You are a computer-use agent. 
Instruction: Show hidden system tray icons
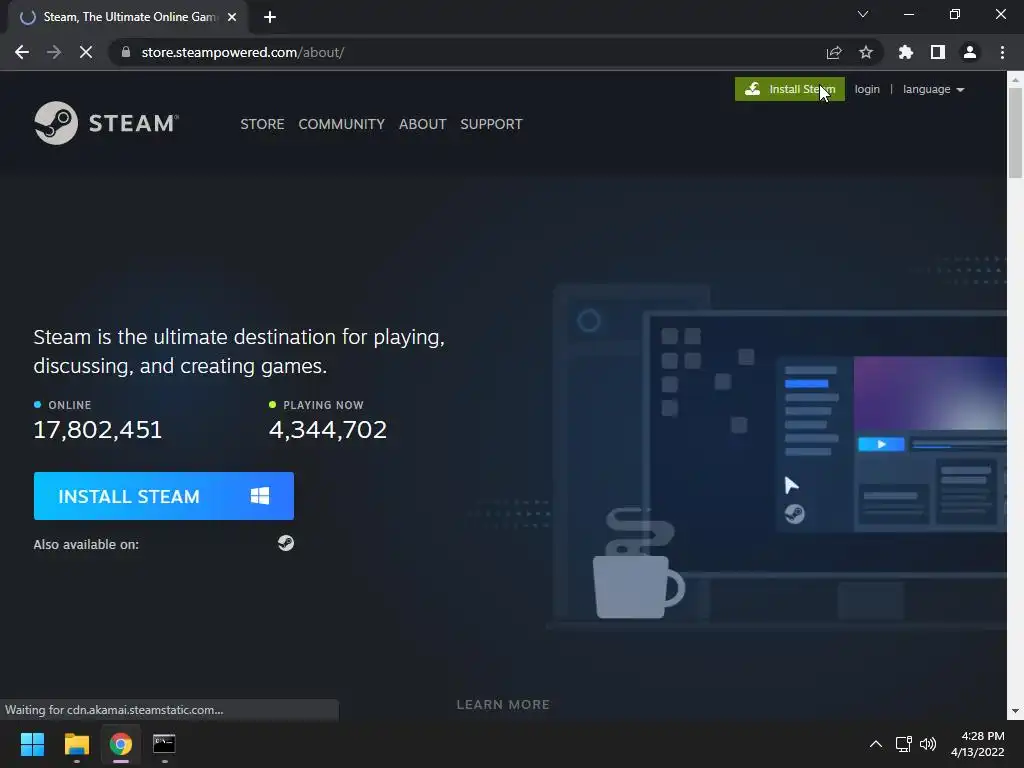[876, 744]
